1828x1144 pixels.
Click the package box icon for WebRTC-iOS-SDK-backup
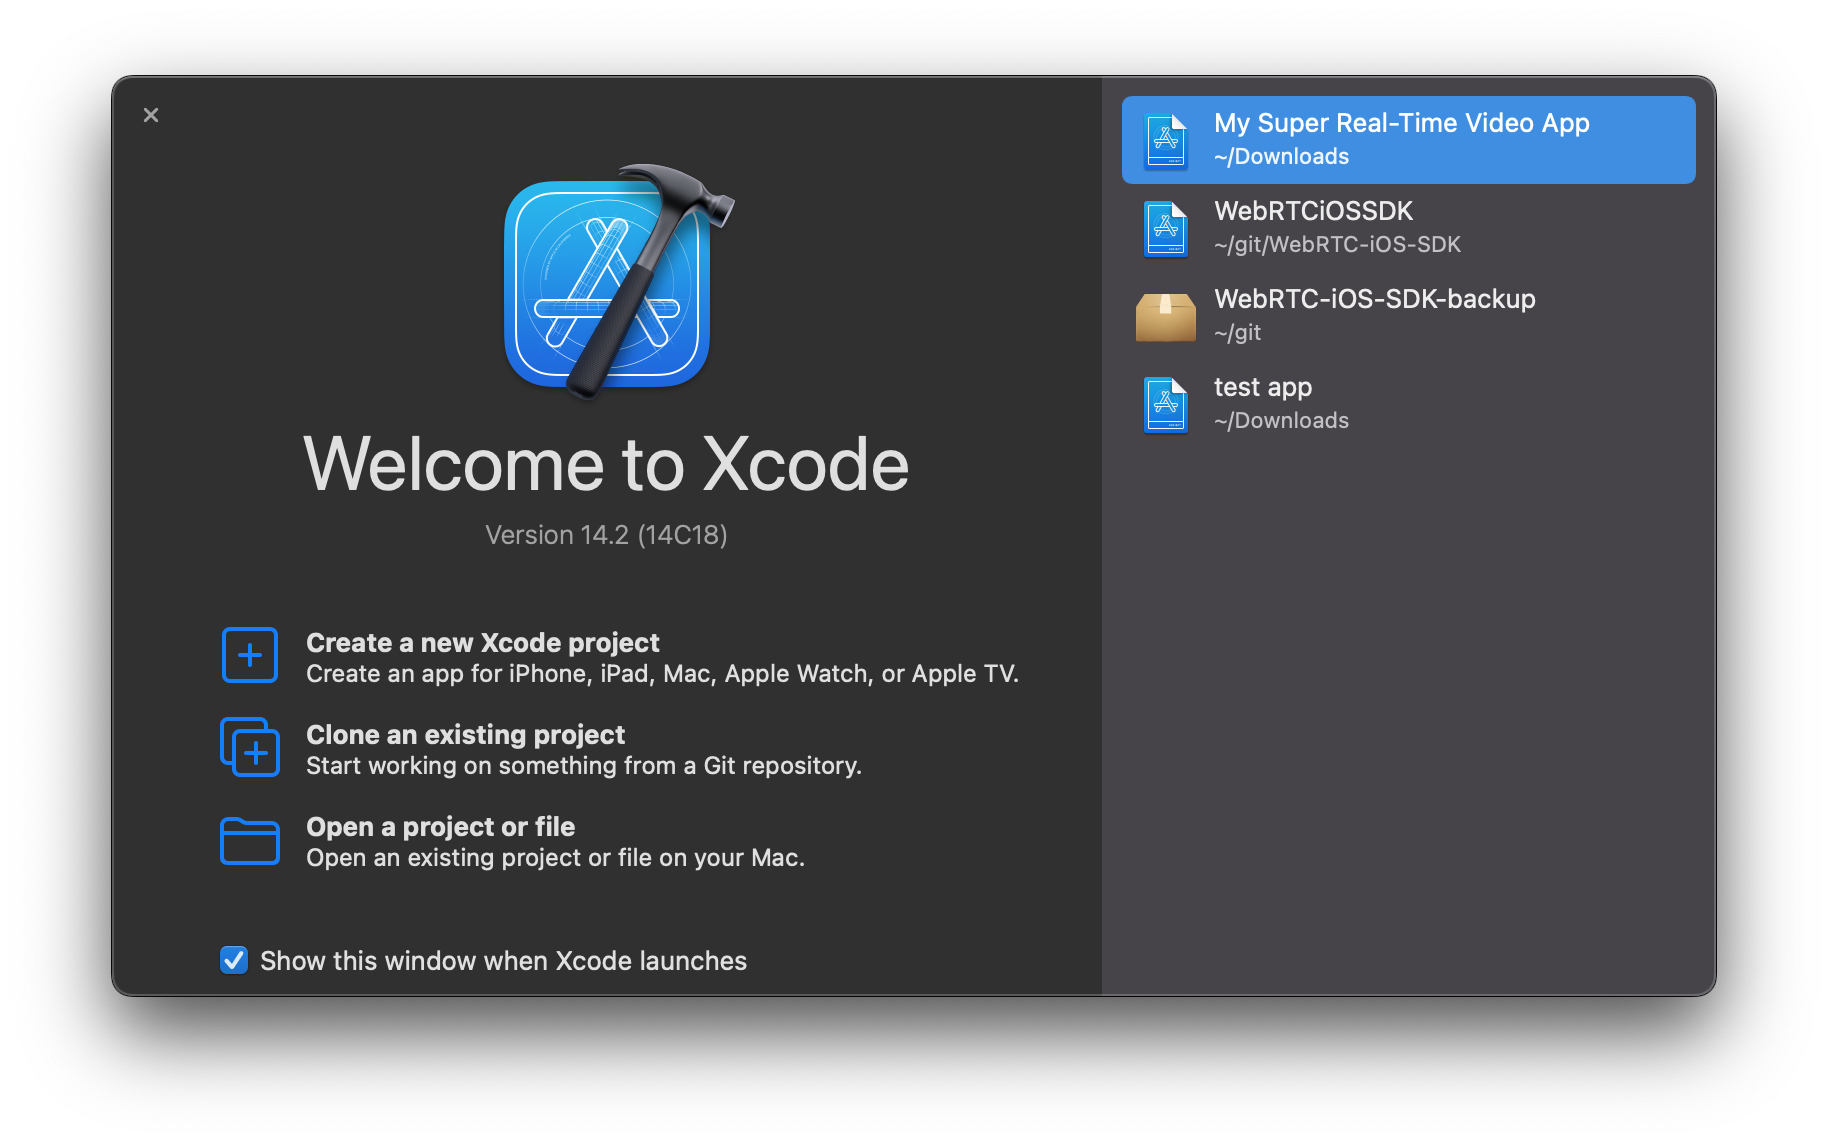[x=1166, y=317]
